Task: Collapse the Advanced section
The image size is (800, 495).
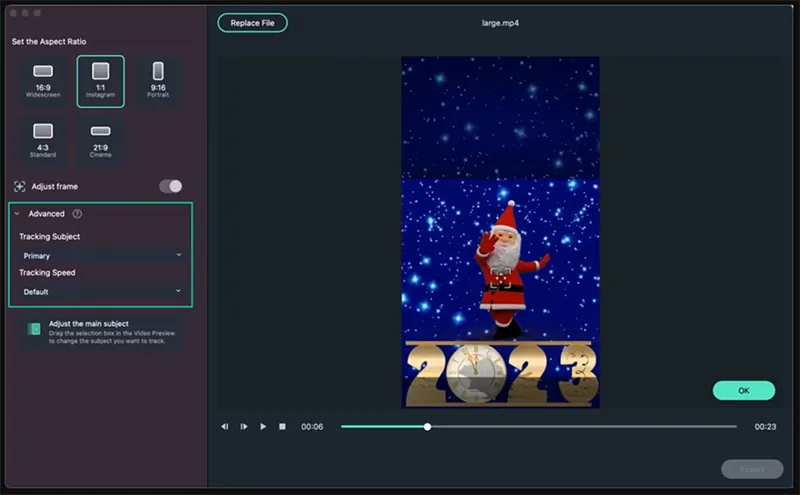Action: (x=17, y=214)
